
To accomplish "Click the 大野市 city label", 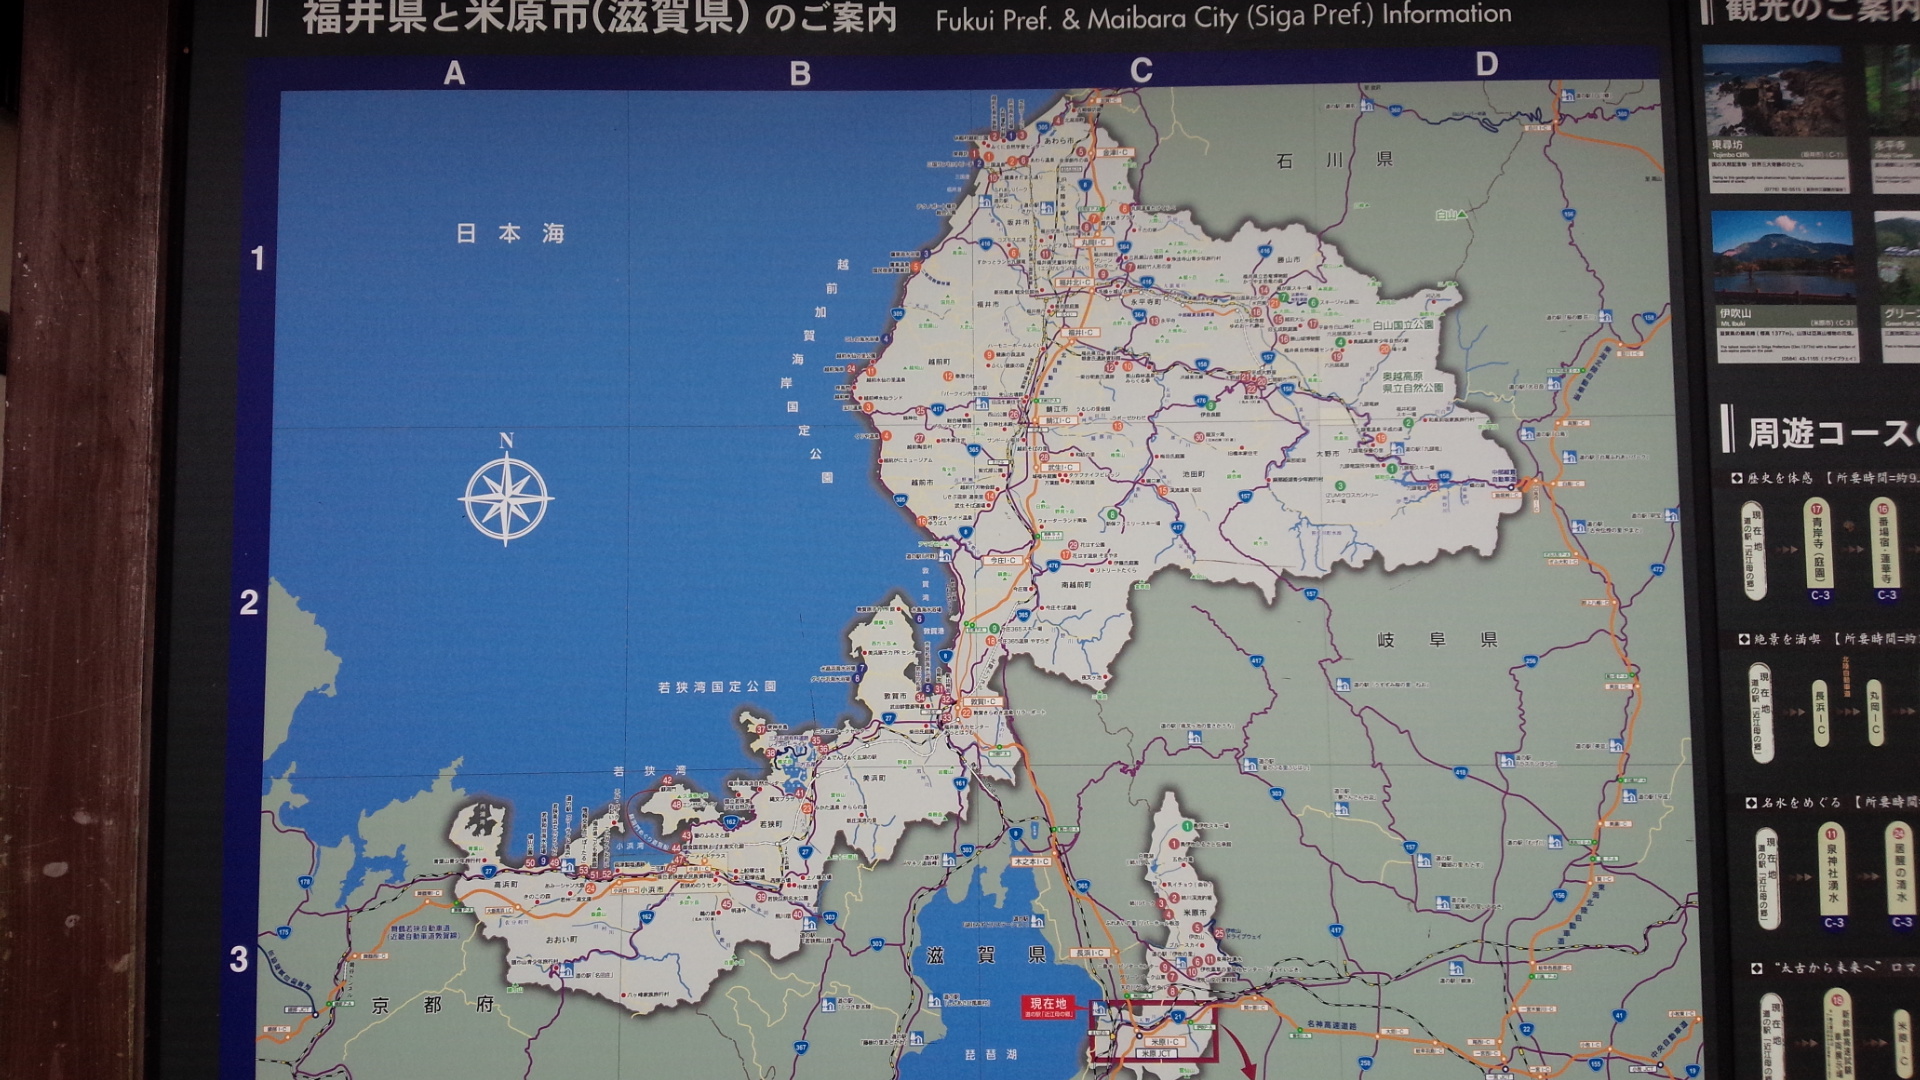I will tap(1327, 453).
